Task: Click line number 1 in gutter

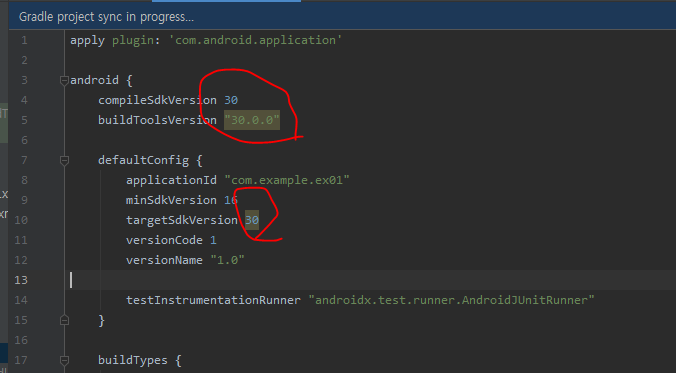Action: (x=24, y=41)
